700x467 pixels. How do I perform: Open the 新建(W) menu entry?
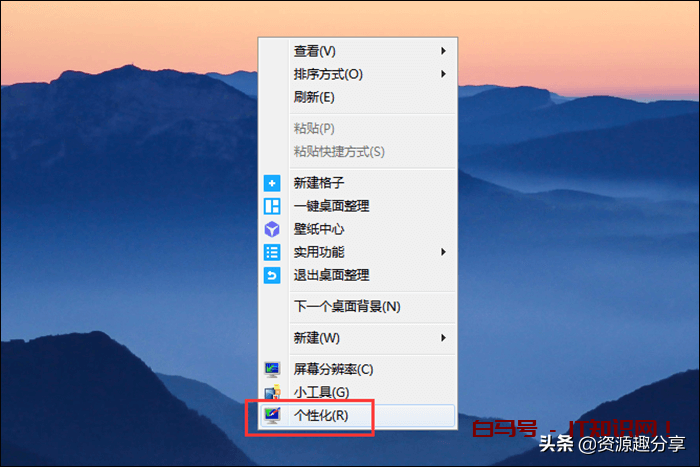(358, 338)
